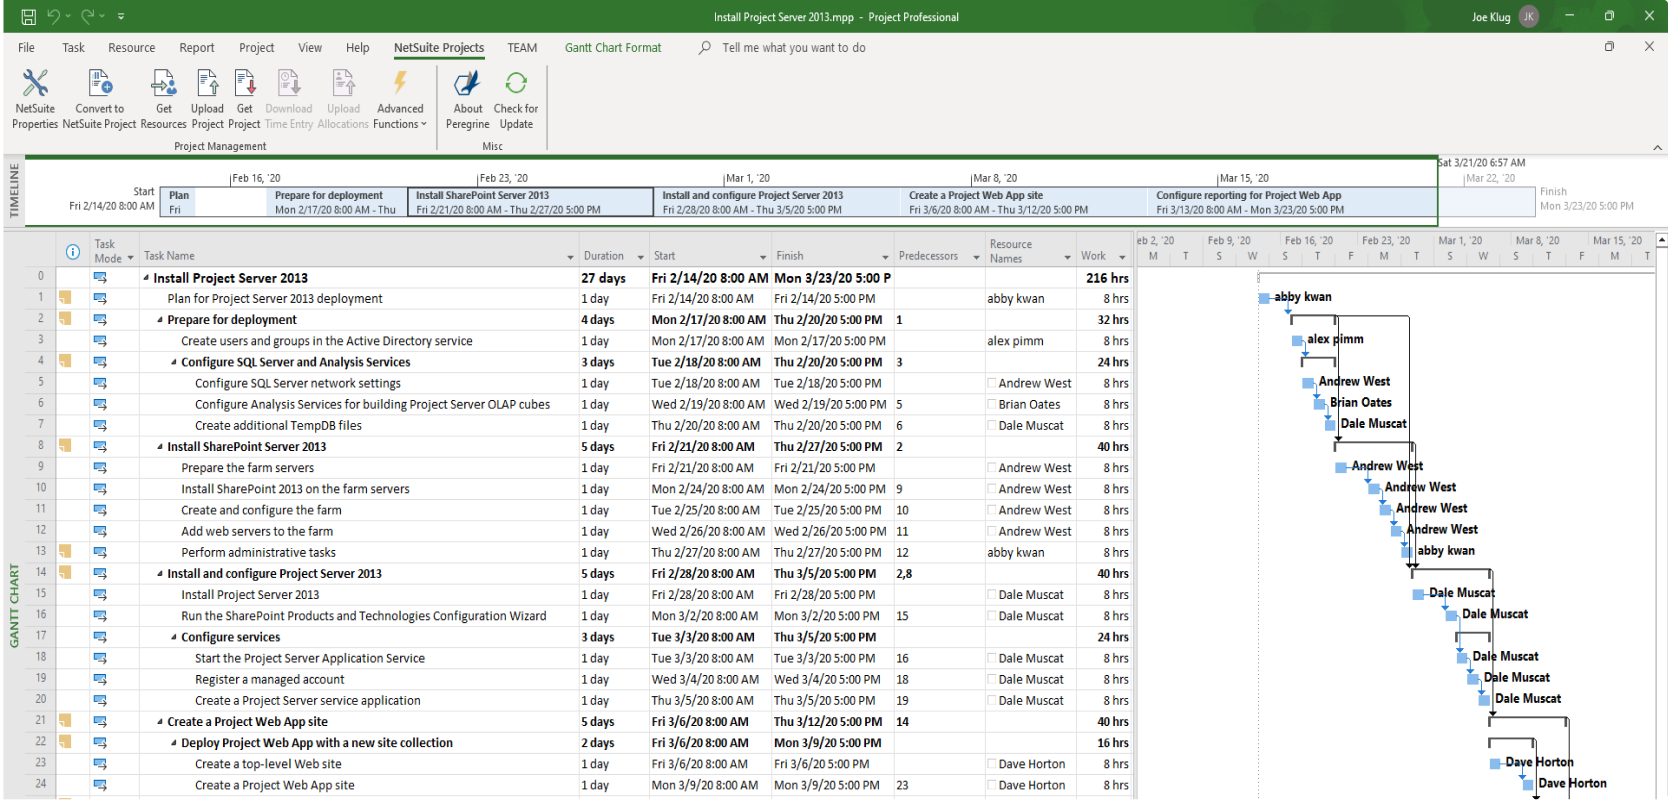Toggle Dale Muscat checkbox on row 18
Image resolution: width=1668 pixels, height=800 pixels.
991,658
